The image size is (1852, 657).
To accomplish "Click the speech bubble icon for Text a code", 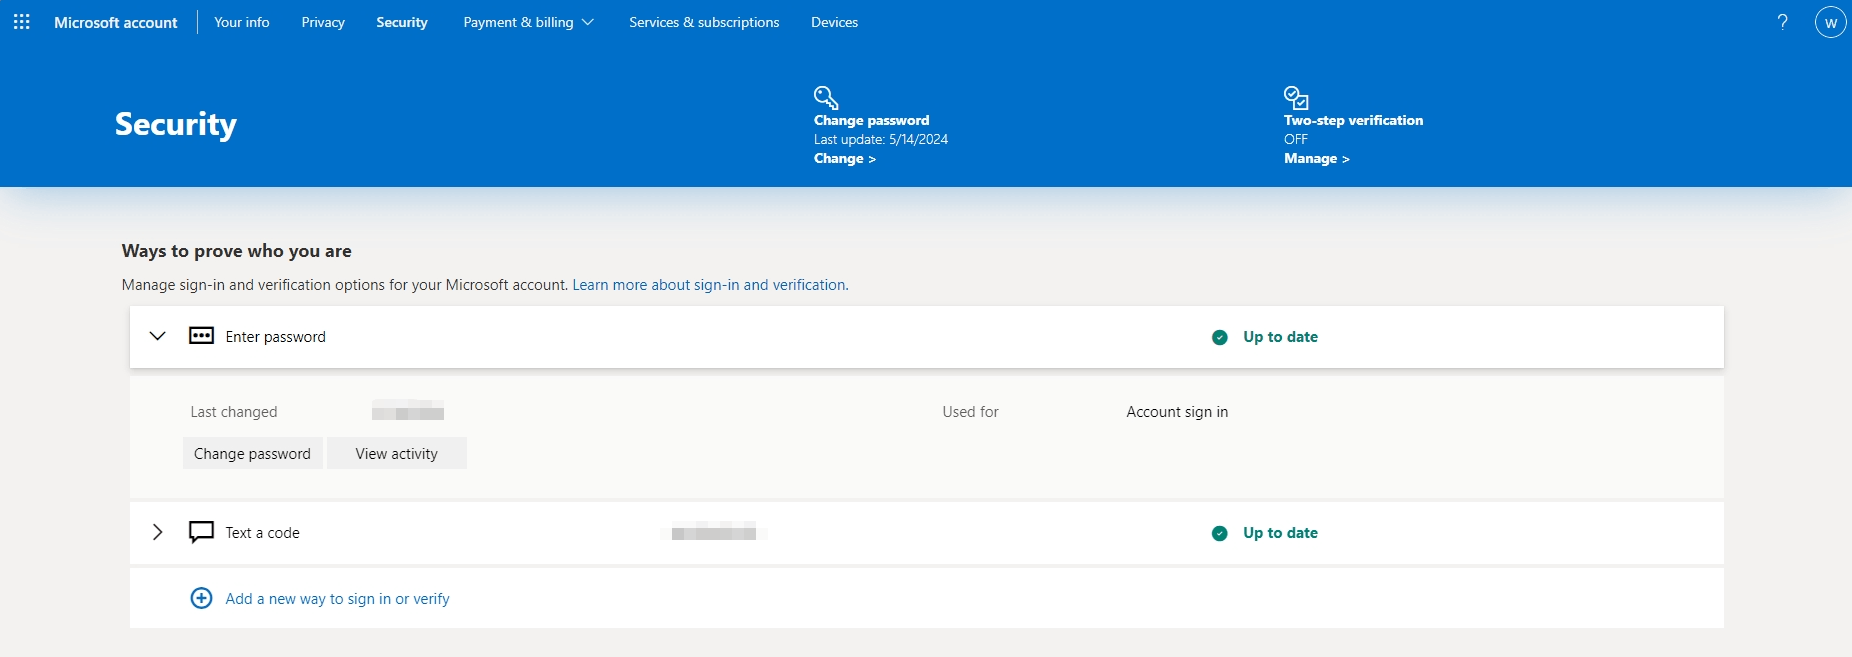I will tap(201, 532).
